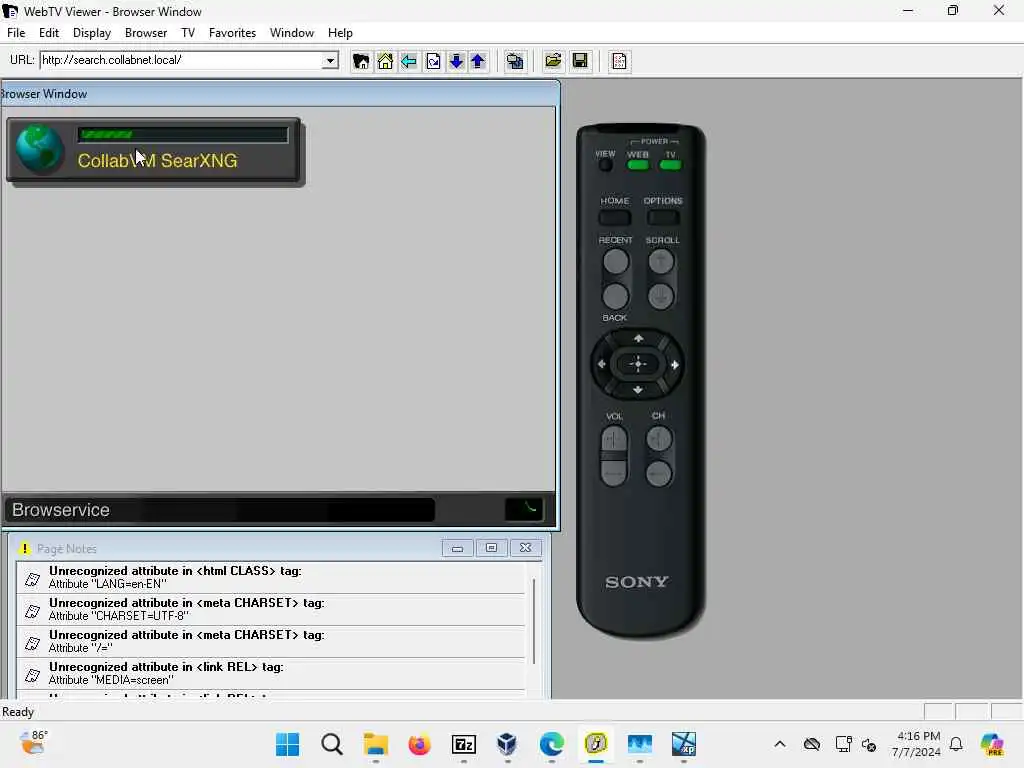The width and height of the screenshot is (1024, 768).
Task: Reload page using the document-arrow toolbar icon
Action: click(433, 61)
